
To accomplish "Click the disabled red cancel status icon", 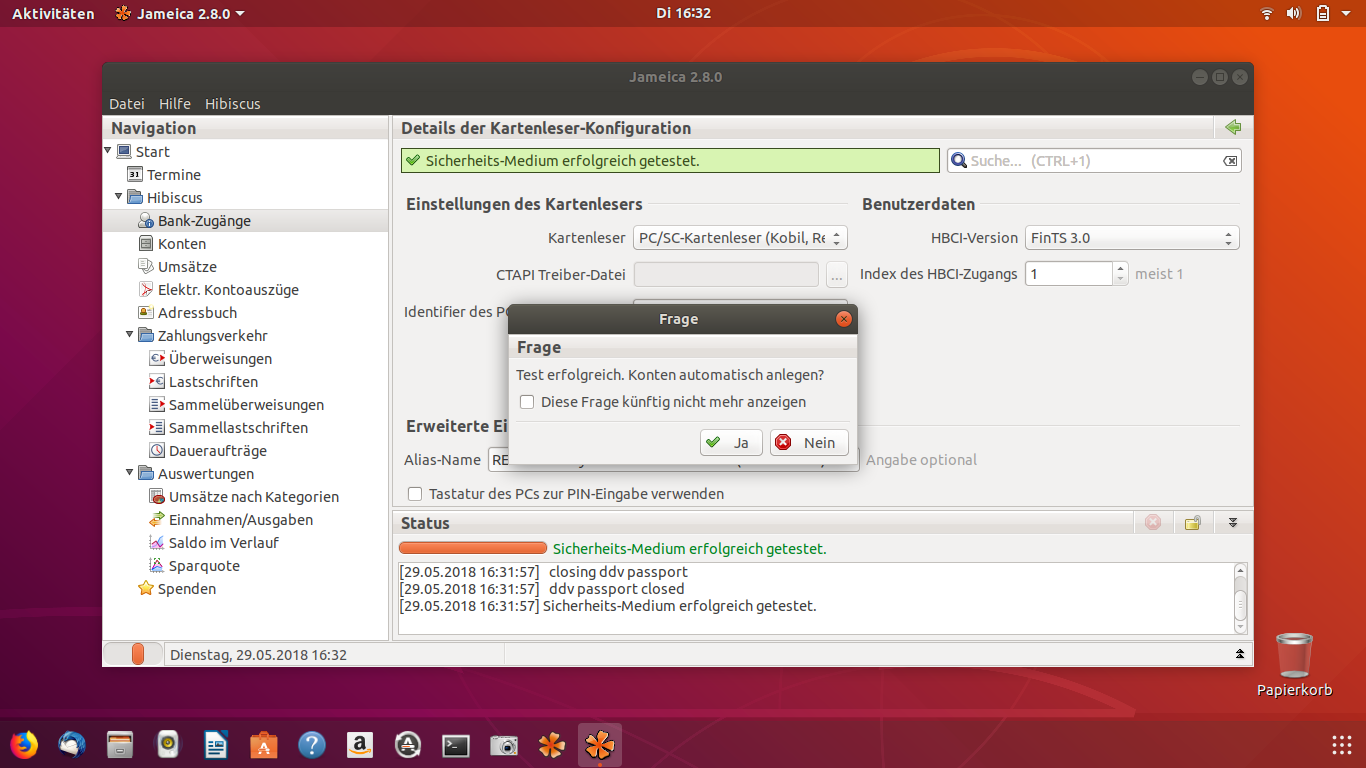I will tap(1152, 523).
